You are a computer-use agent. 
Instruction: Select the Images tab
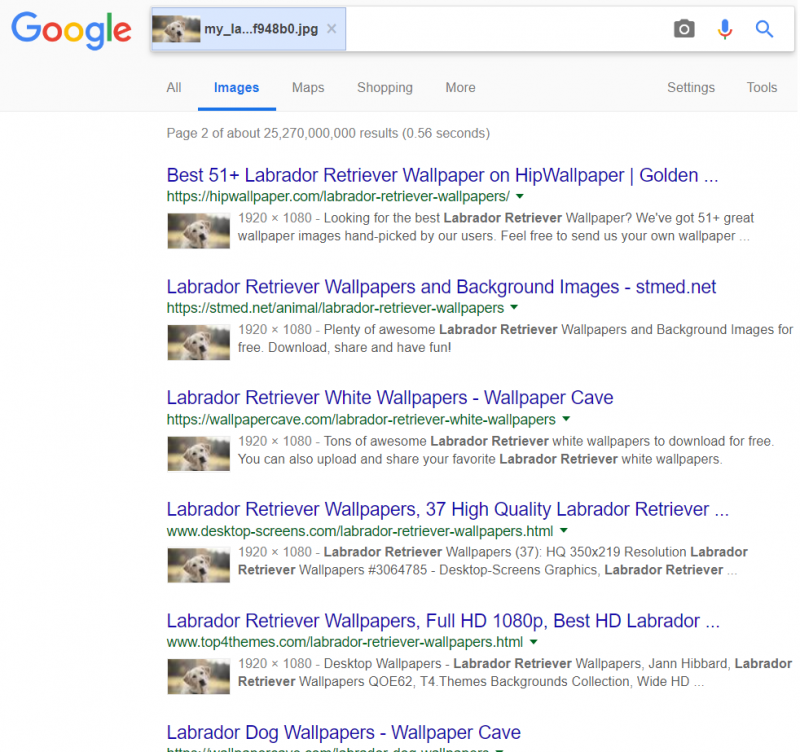(x=236, y=88)
